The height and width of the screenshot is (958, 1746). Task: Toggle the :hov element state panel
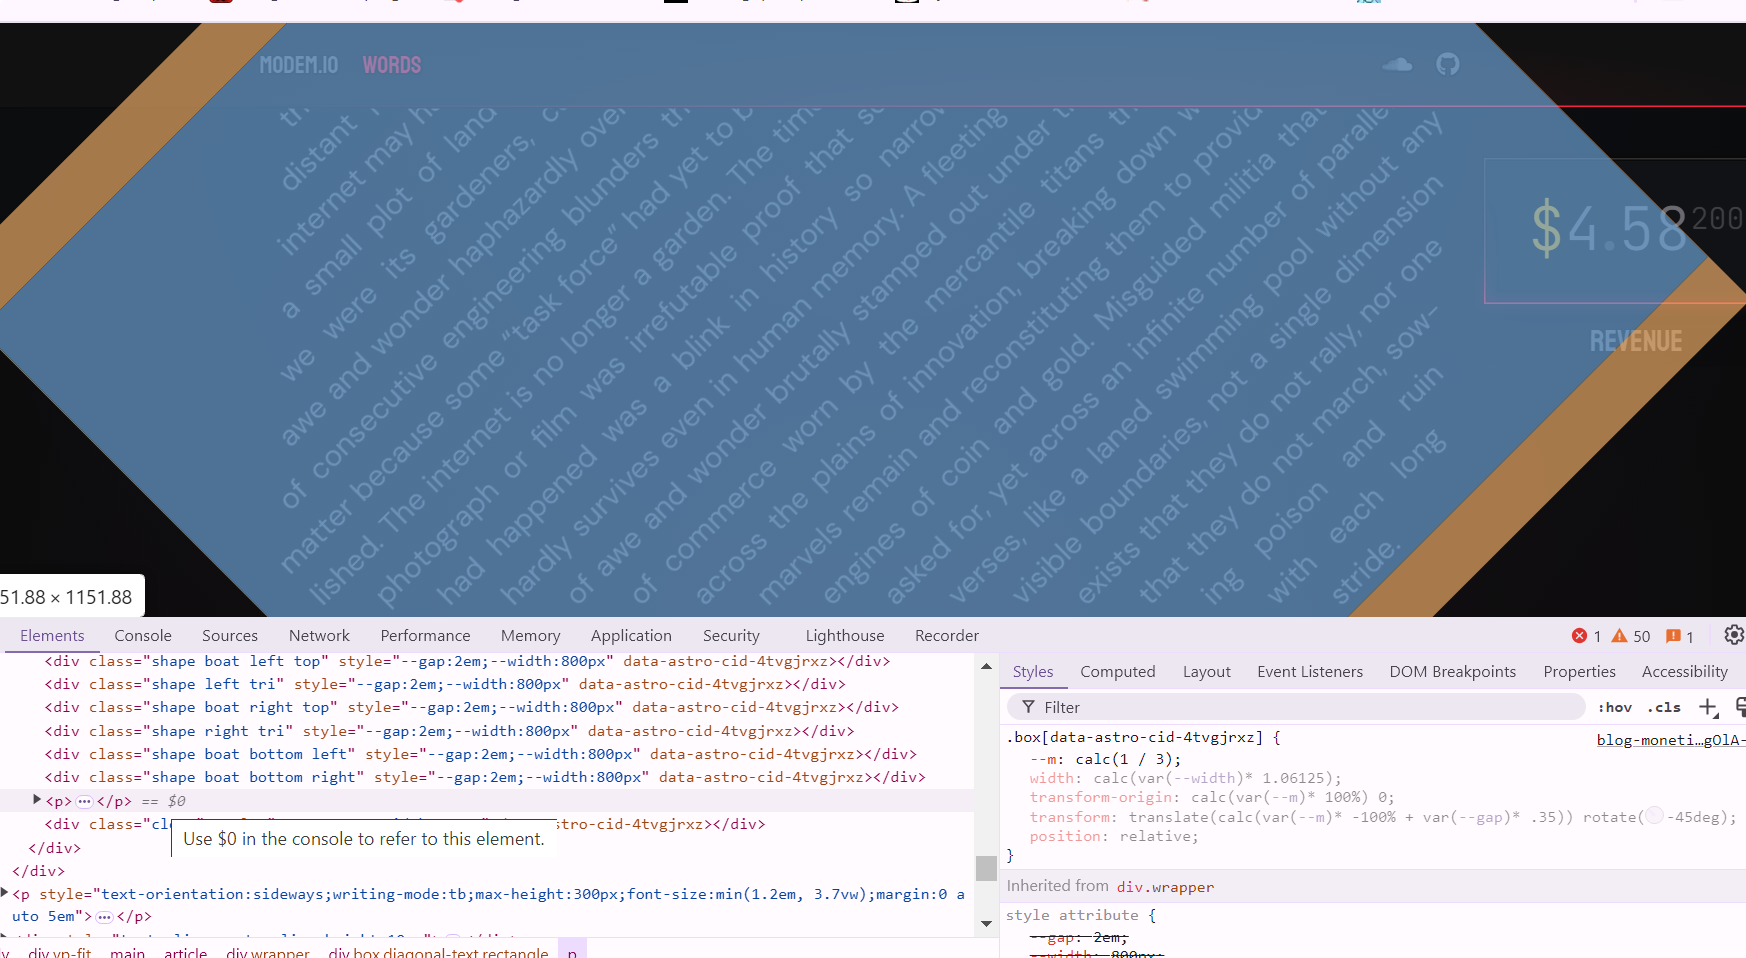1614,707
